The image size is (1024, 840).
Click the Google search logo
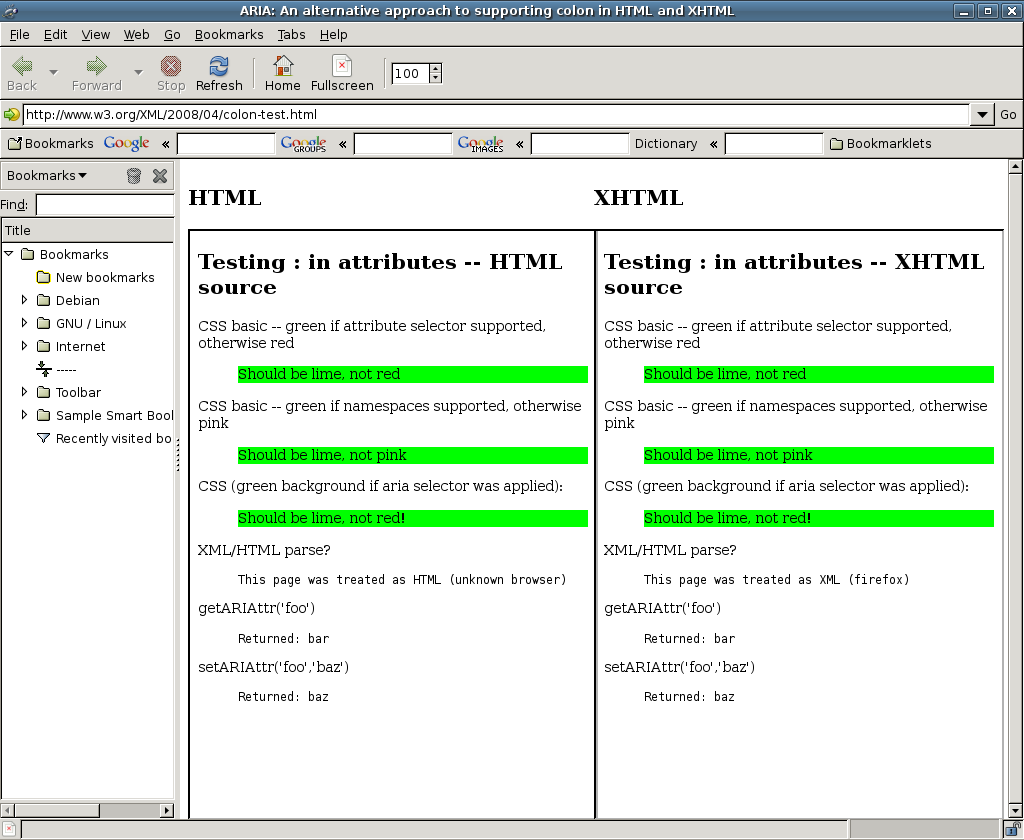coord(127,144)
